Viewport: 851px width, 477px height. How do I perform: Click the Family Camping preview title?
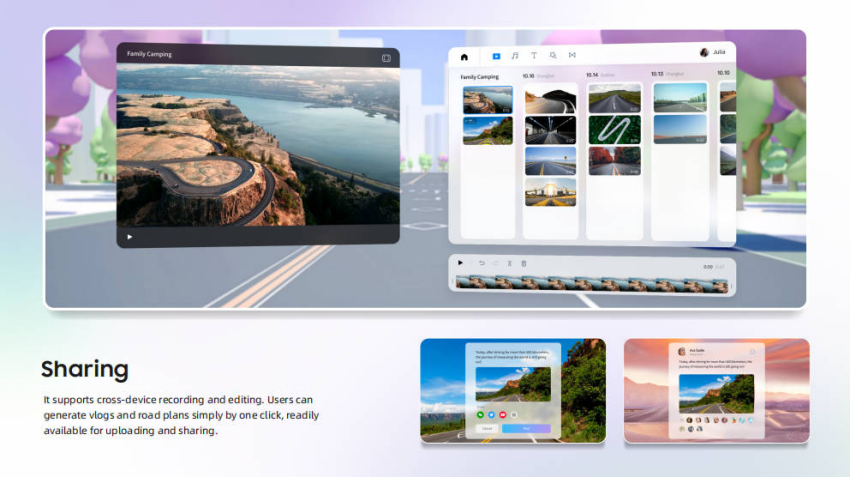coord(149,54)
